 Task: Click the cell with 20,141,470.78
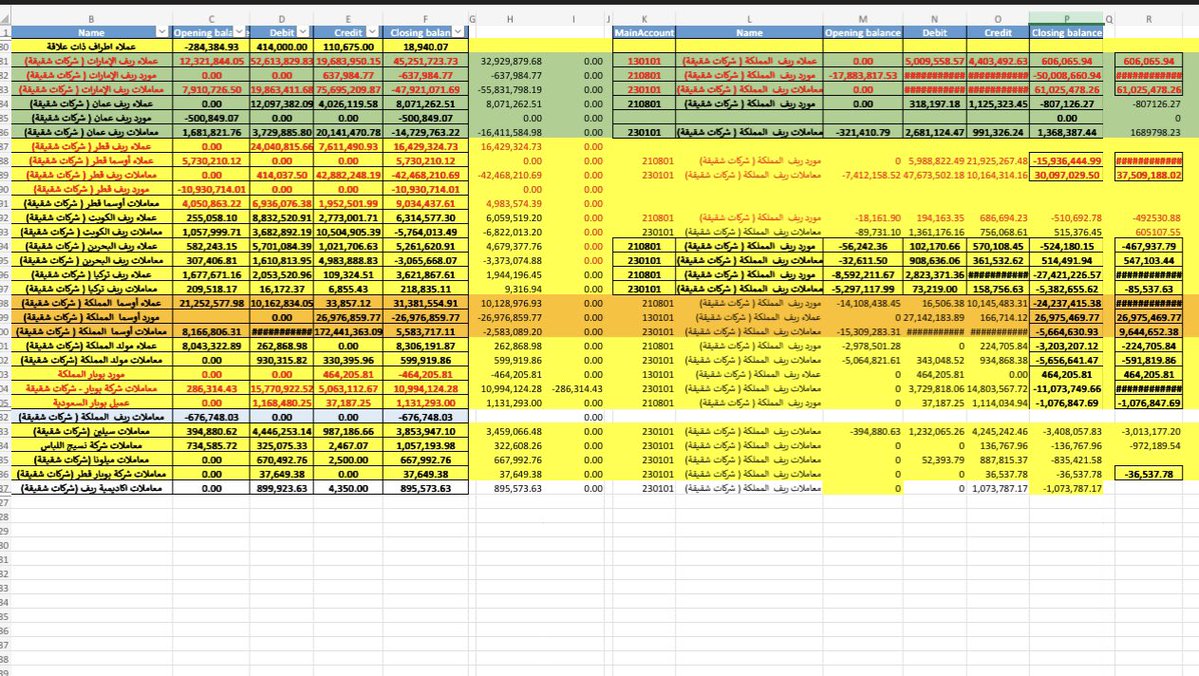click(348, 132)
